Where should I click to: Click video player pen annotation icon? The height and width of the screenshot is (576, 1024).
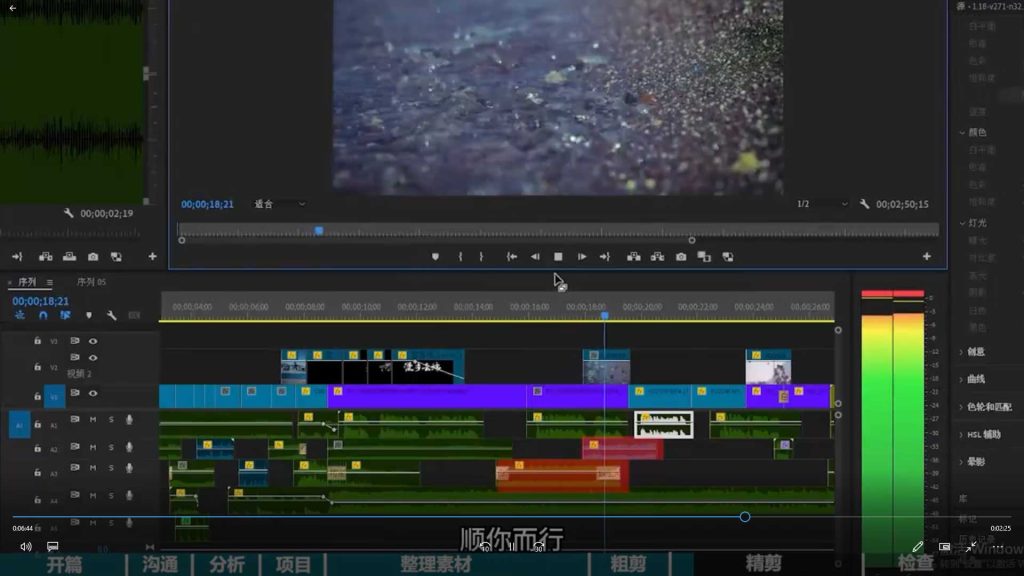918,546
